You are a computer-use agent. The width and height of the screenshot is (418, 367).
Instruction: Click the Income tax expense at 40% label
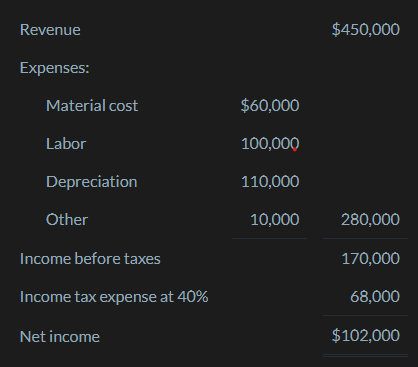[114, 297]
